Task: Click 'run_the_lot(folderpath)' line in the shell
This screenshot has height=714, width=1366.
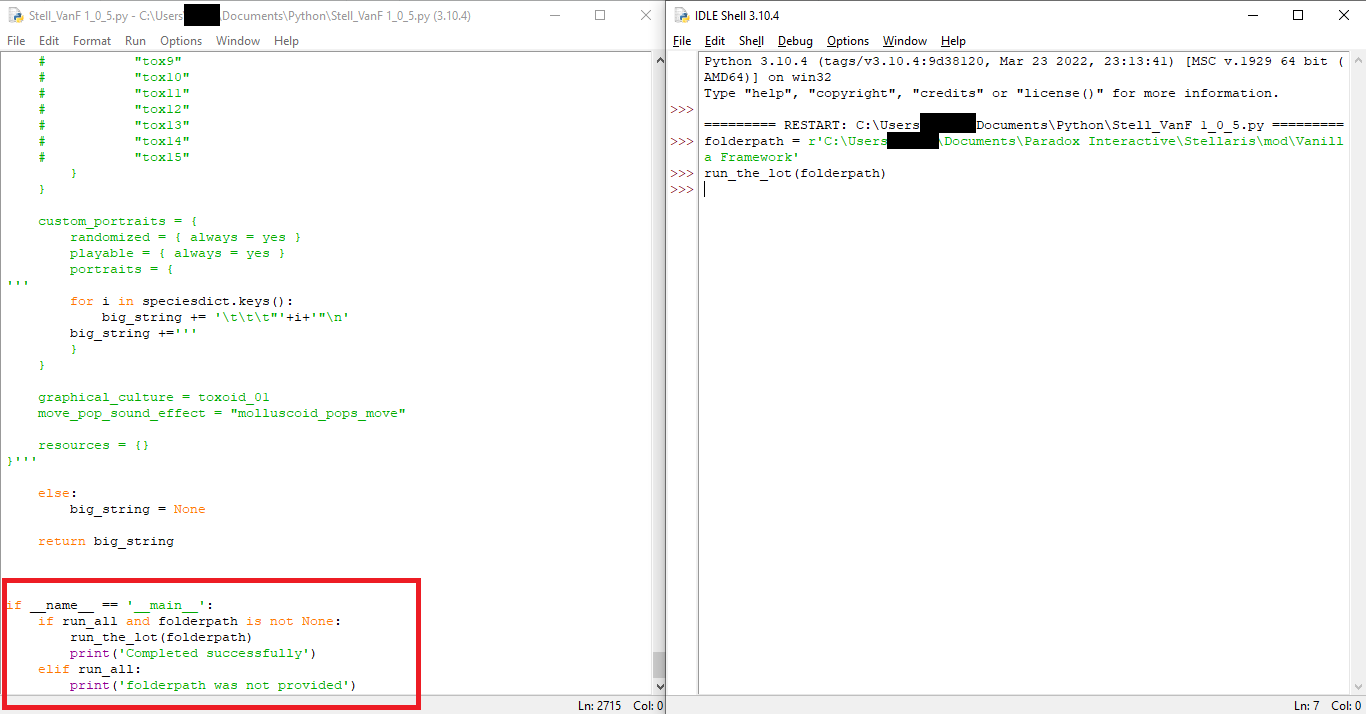Action: [795, 173]
